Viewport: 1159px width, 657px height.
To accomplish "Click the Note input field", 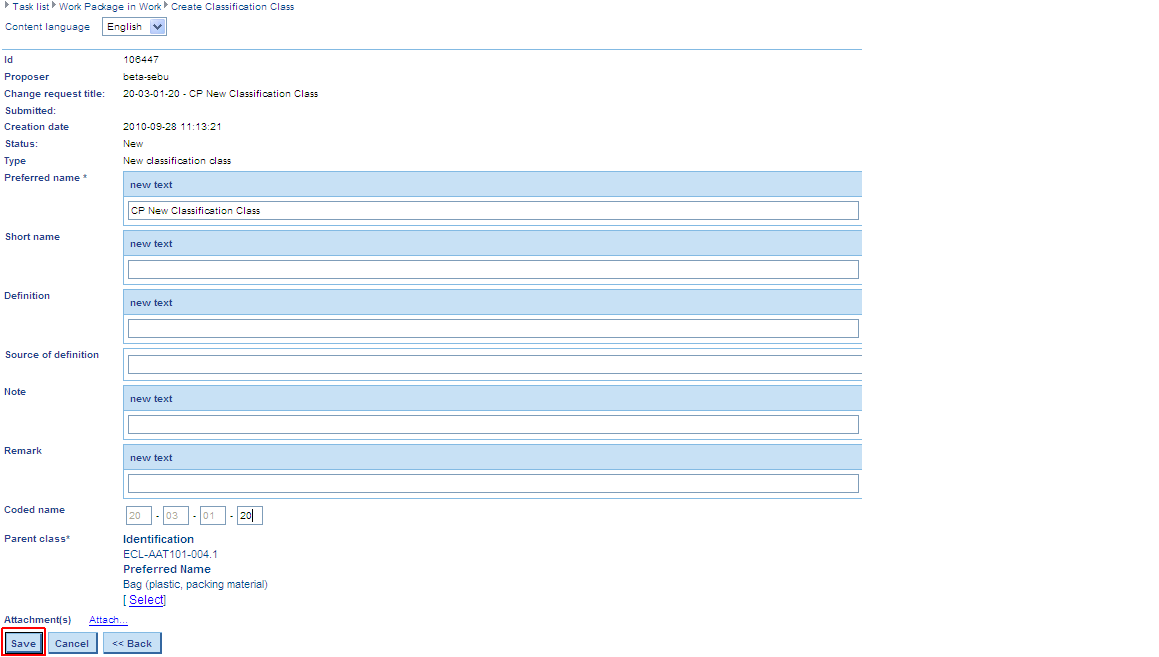I will (x=492, y=425).
